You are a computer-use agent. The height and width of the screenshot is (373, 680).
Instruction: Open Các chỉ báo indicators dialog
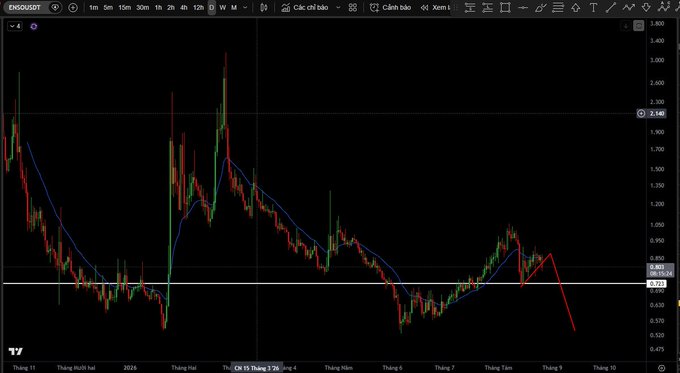[x=304, y=7]
